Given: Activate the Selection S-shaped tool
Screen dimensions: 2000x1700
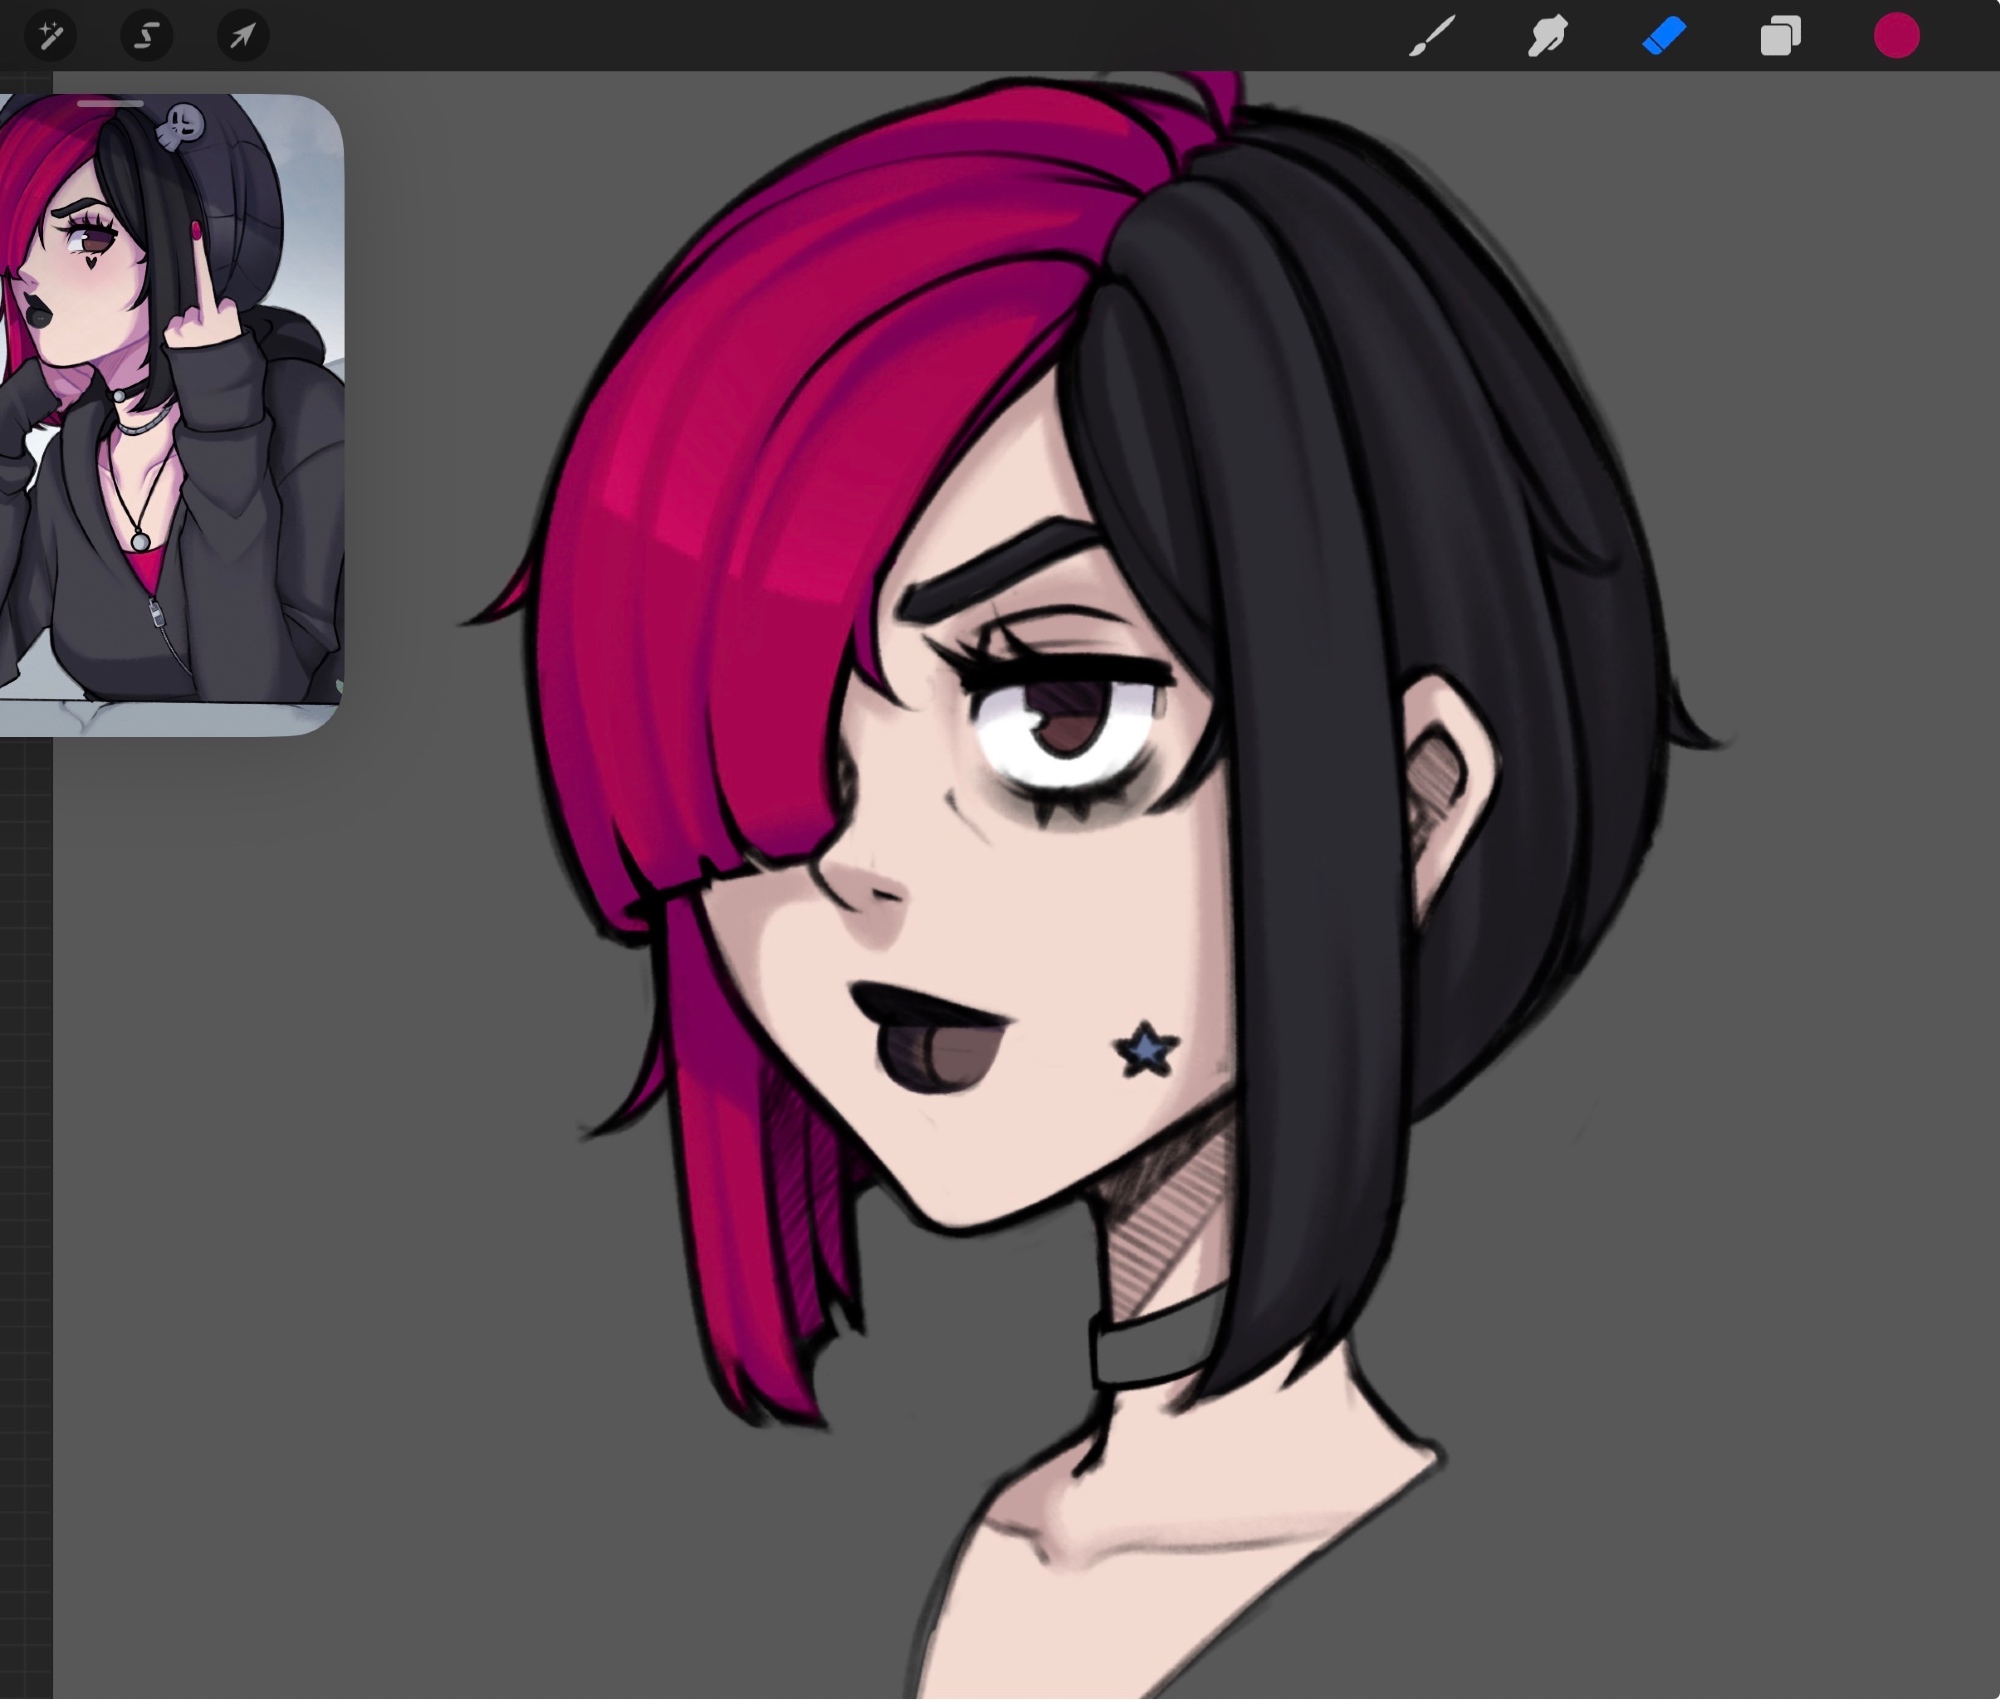Looking at the screenshot, I should 146,37.
